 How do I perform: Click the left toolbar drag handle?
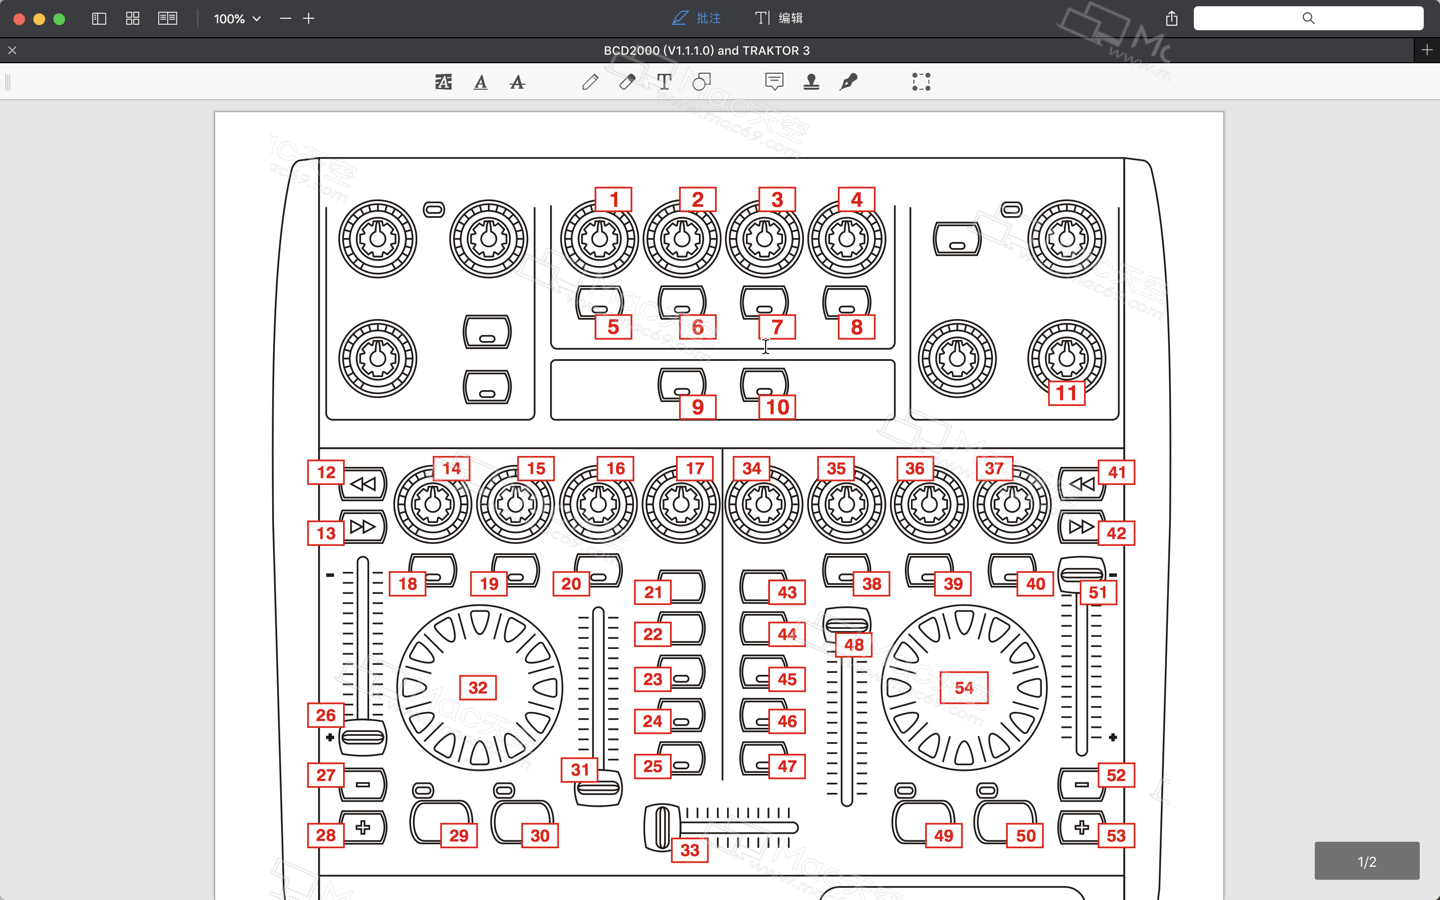click(8, 82)
